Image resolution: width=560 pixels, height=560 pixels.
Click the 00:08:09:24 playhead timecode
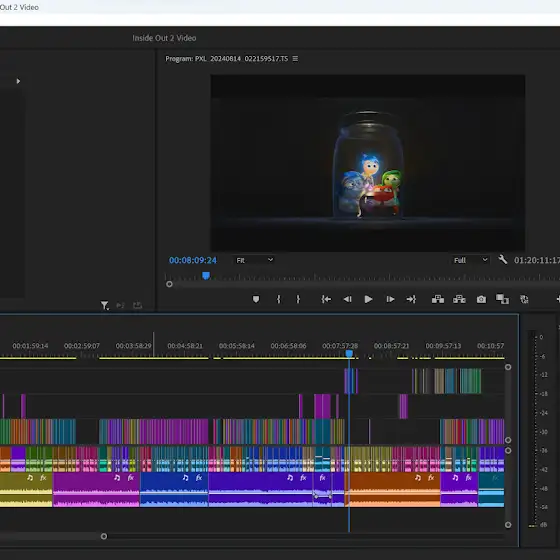tap(193, 260)
